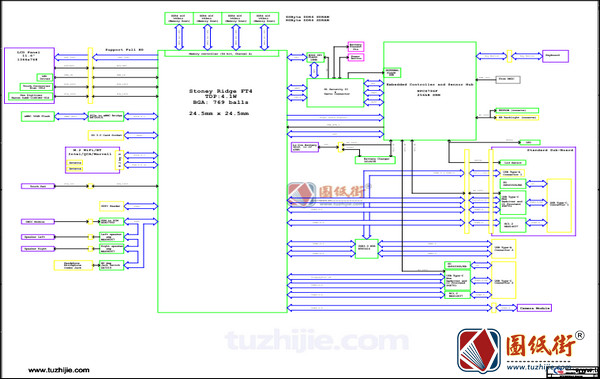Click the SD card socket block
This screenshot has height=379, width=600.
tap(106, 135)
